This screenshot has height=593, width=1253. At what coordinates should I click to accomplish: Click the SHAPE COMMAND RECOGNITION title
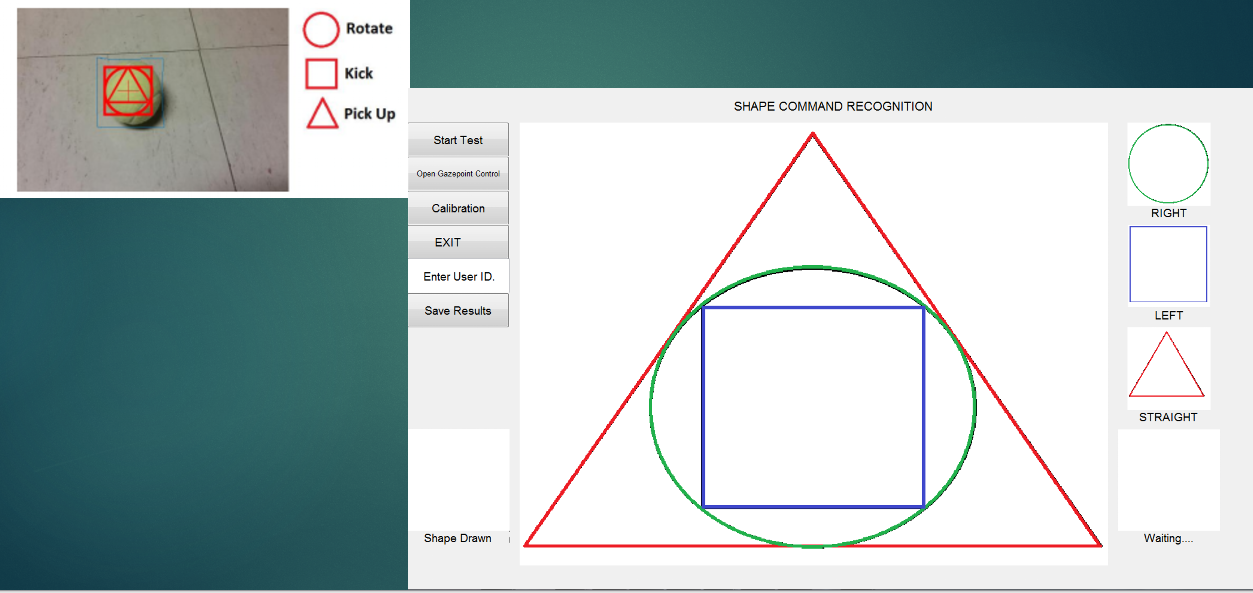click(833, 106)
